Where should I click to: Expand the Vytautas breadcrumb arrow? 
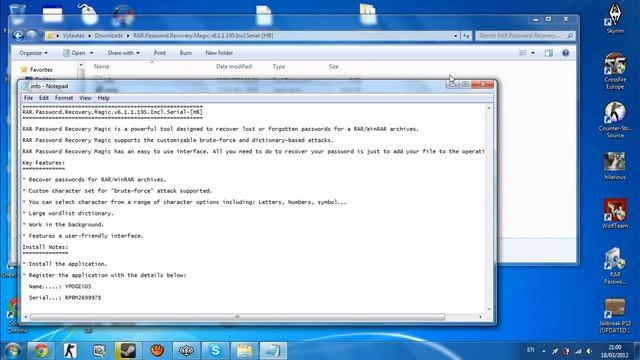coord(89,36)
